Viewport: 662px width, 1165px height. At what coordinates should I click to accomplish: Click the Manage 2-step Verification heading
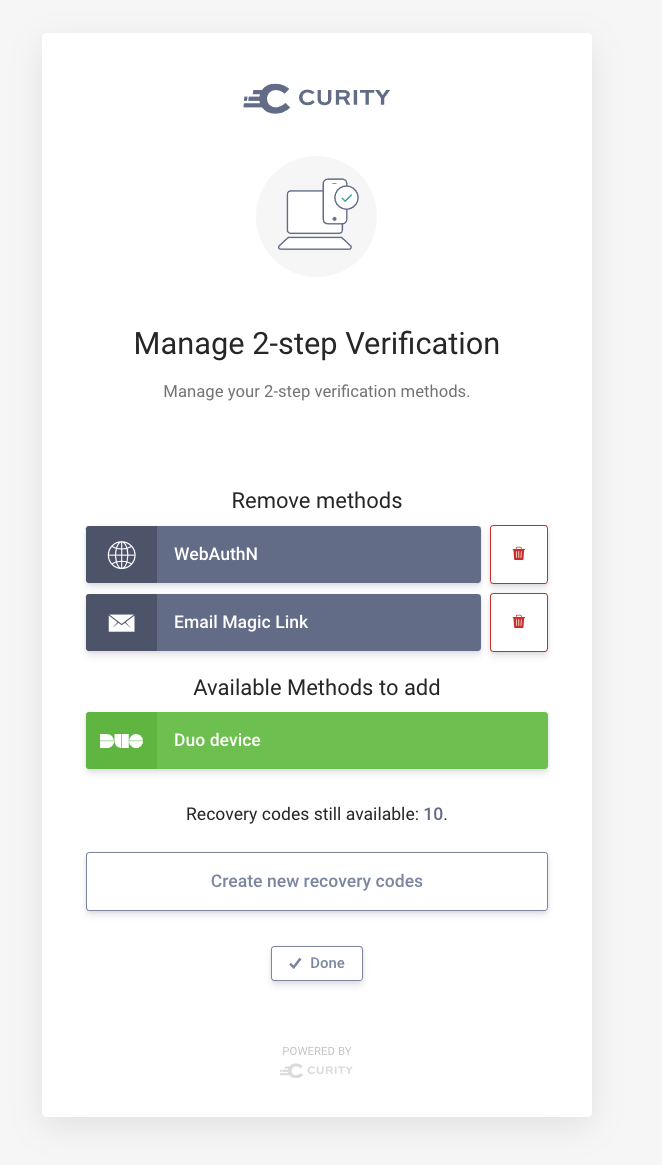(x=316, y=344)
